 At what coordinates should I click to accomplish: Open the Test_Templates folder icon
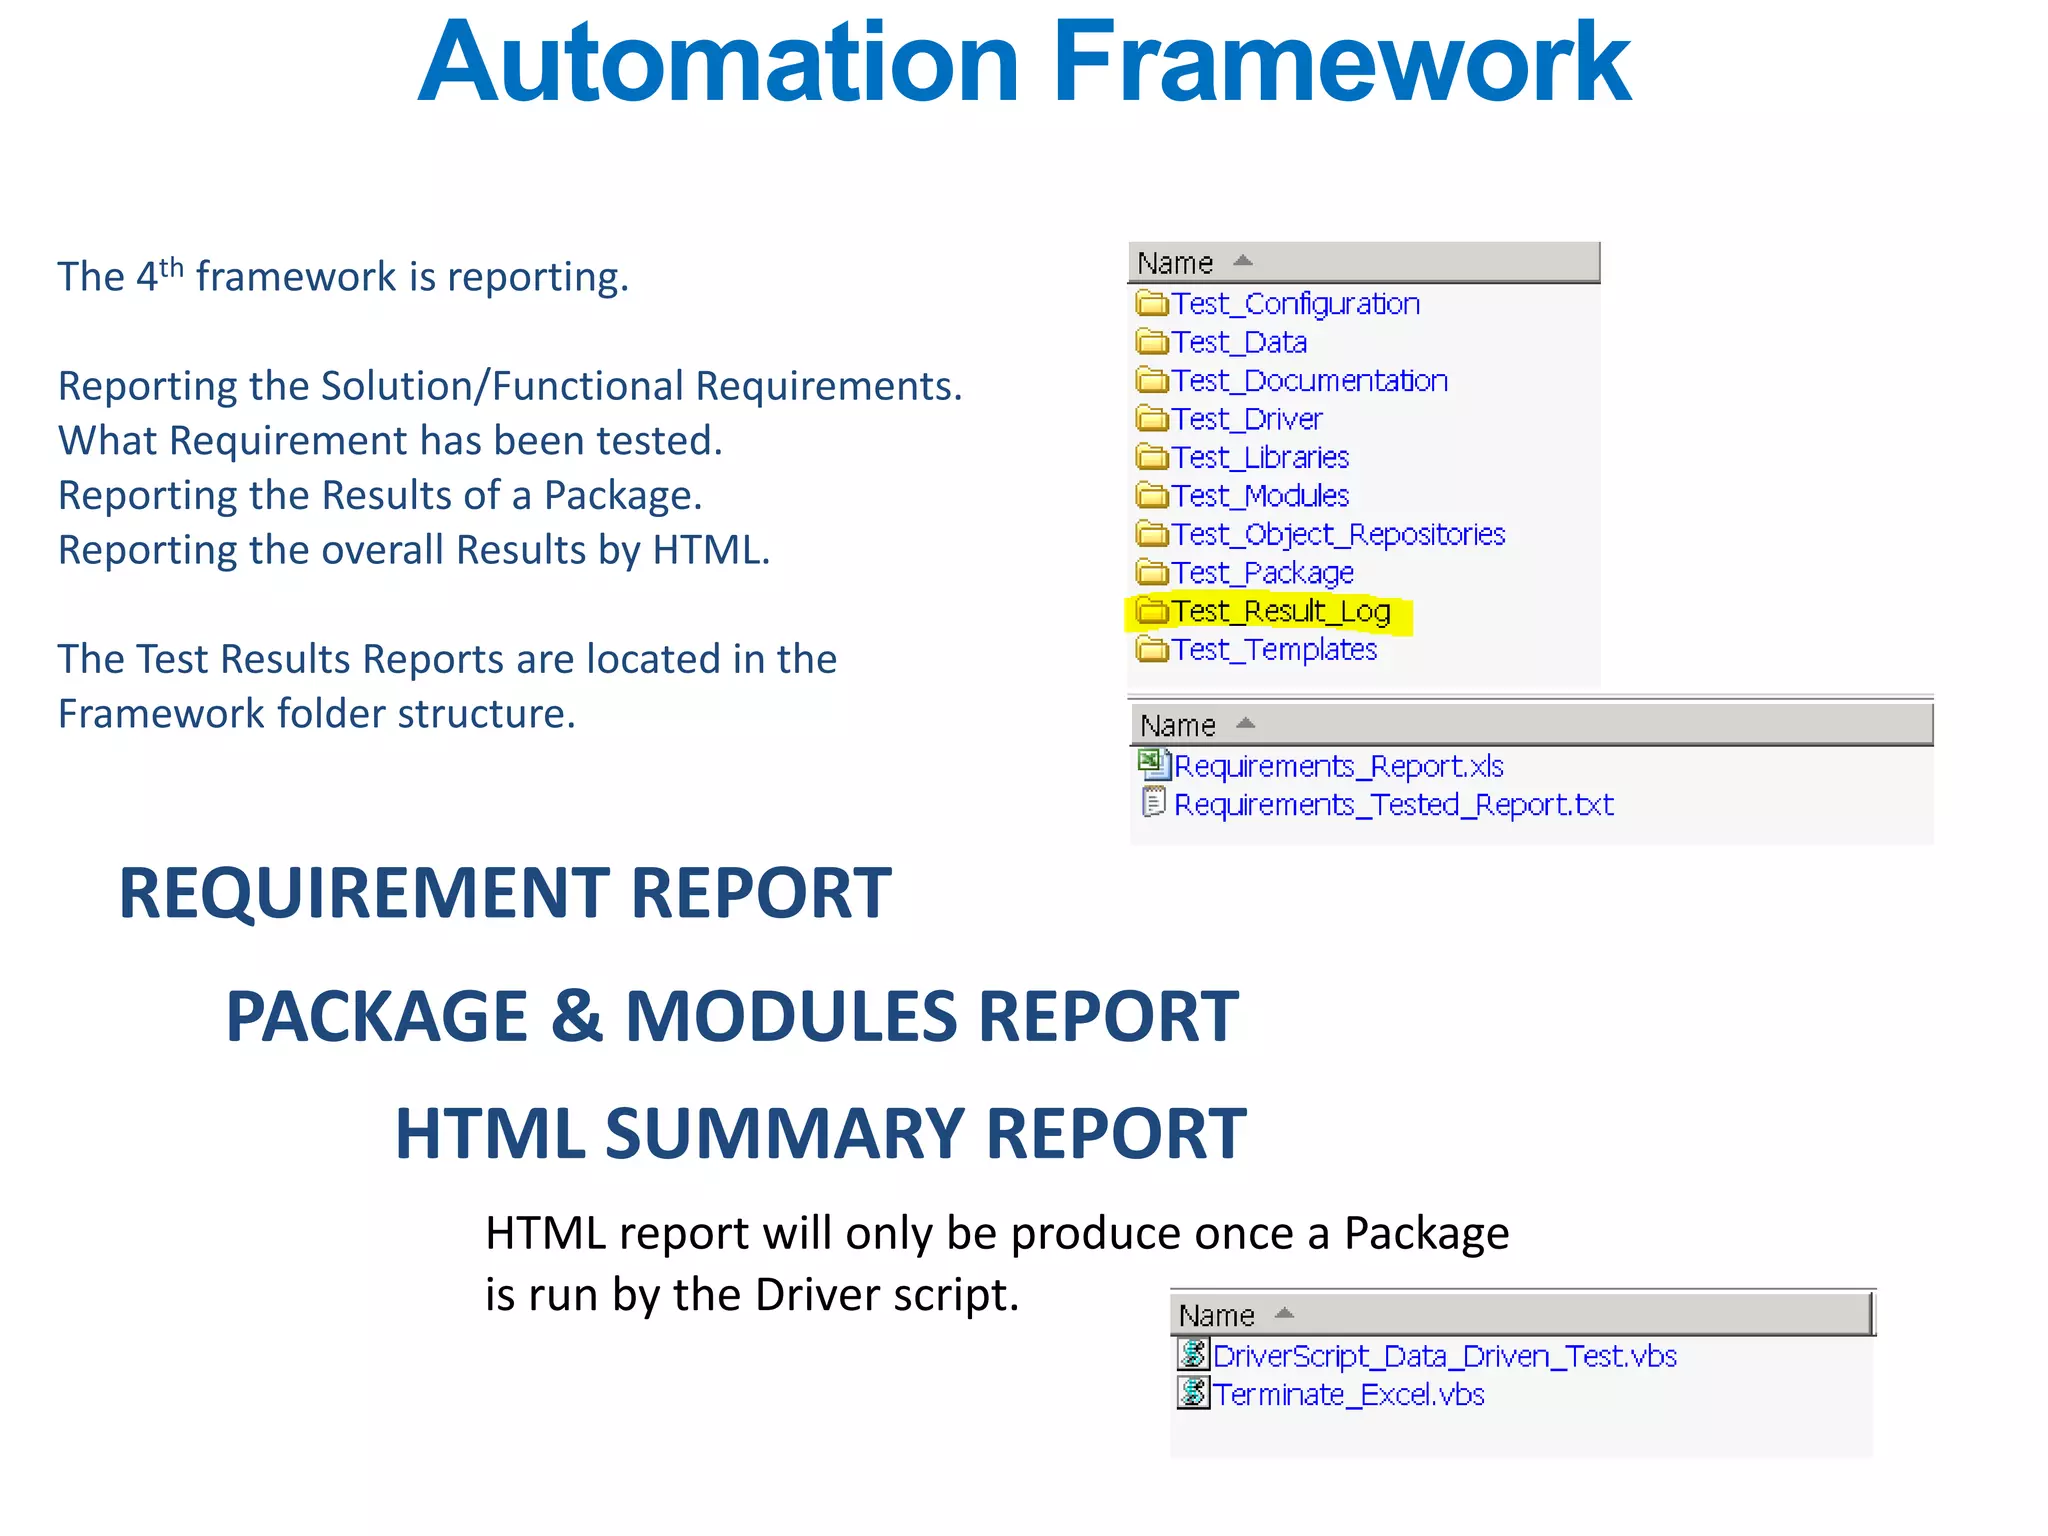(x=1152, y=649)
